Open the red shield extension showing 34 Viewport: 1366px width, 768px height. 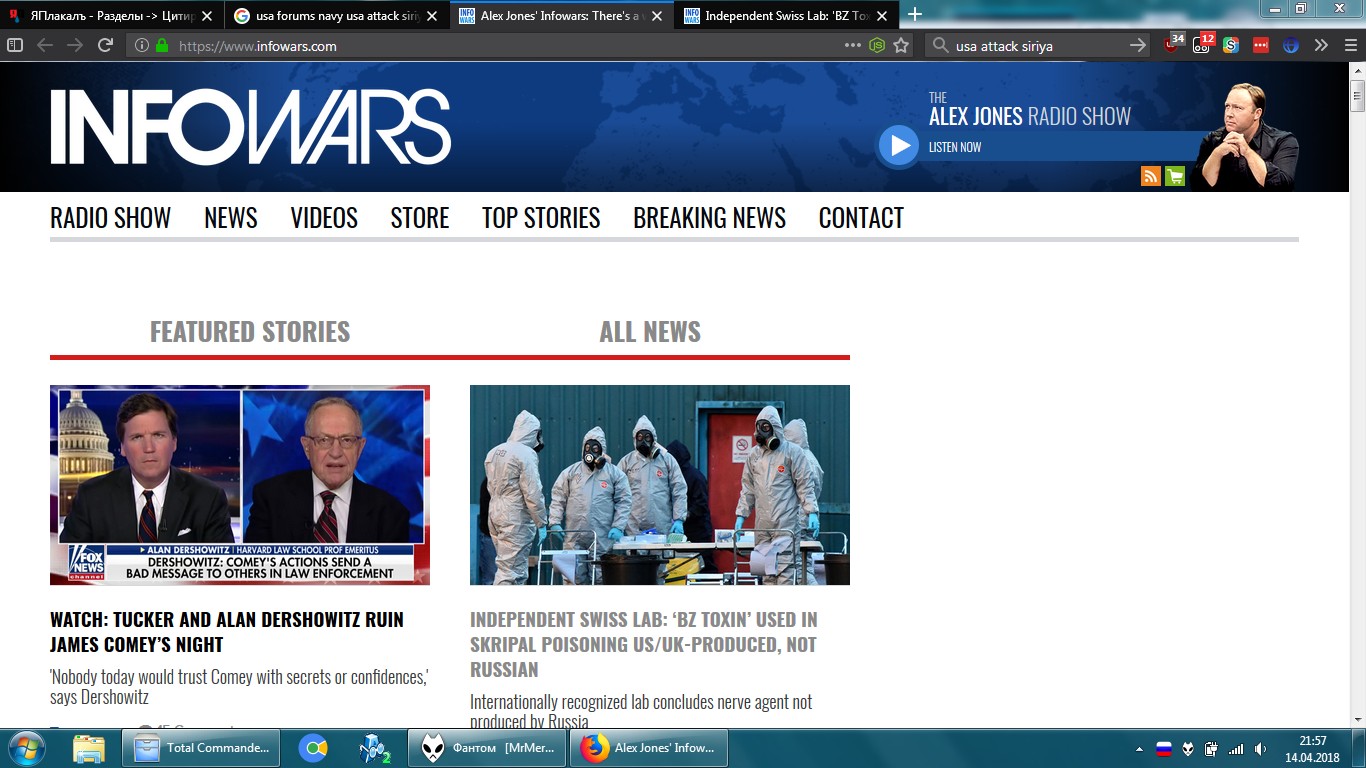point(1173,44)
